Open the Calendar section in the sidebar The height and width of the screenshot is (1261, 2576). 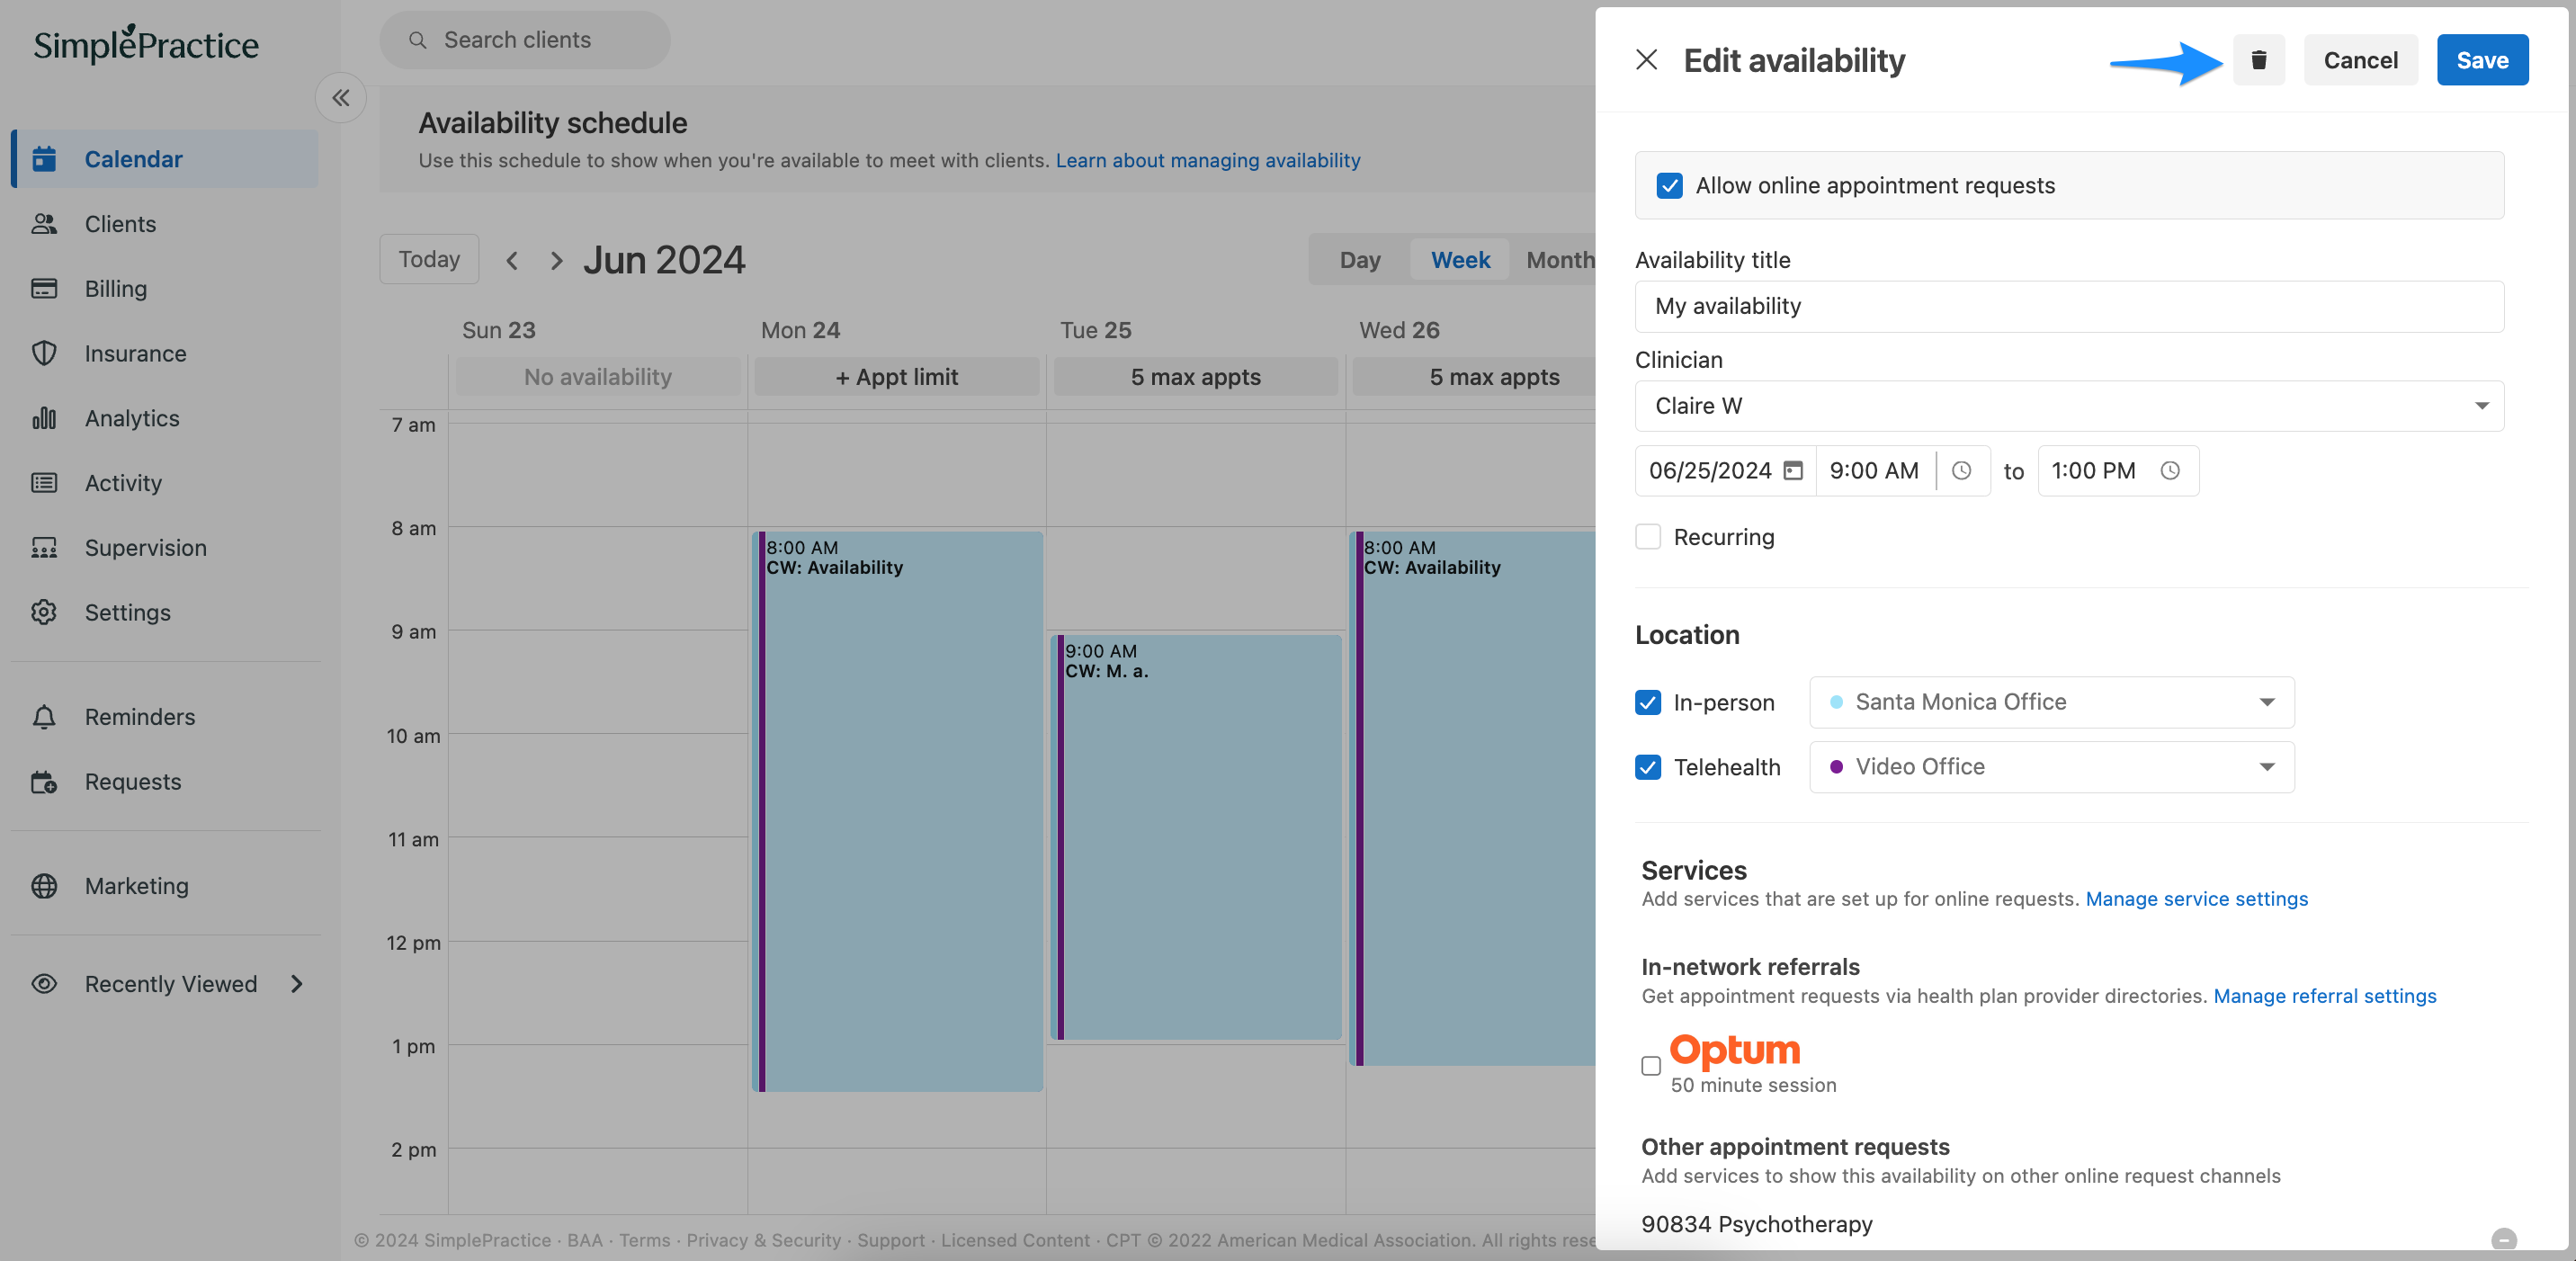(132, 158)
